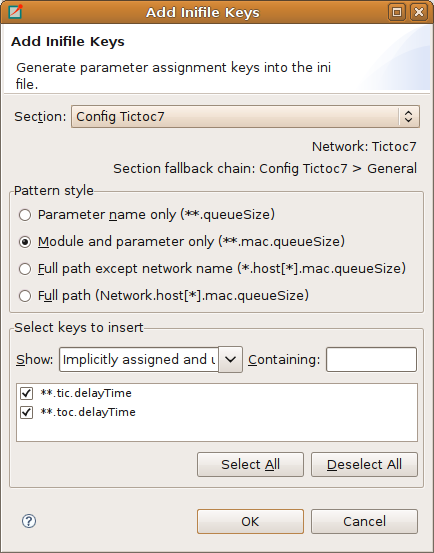Click the window icon in title bar
Screen dimensions: 434x553
point(15,12)
